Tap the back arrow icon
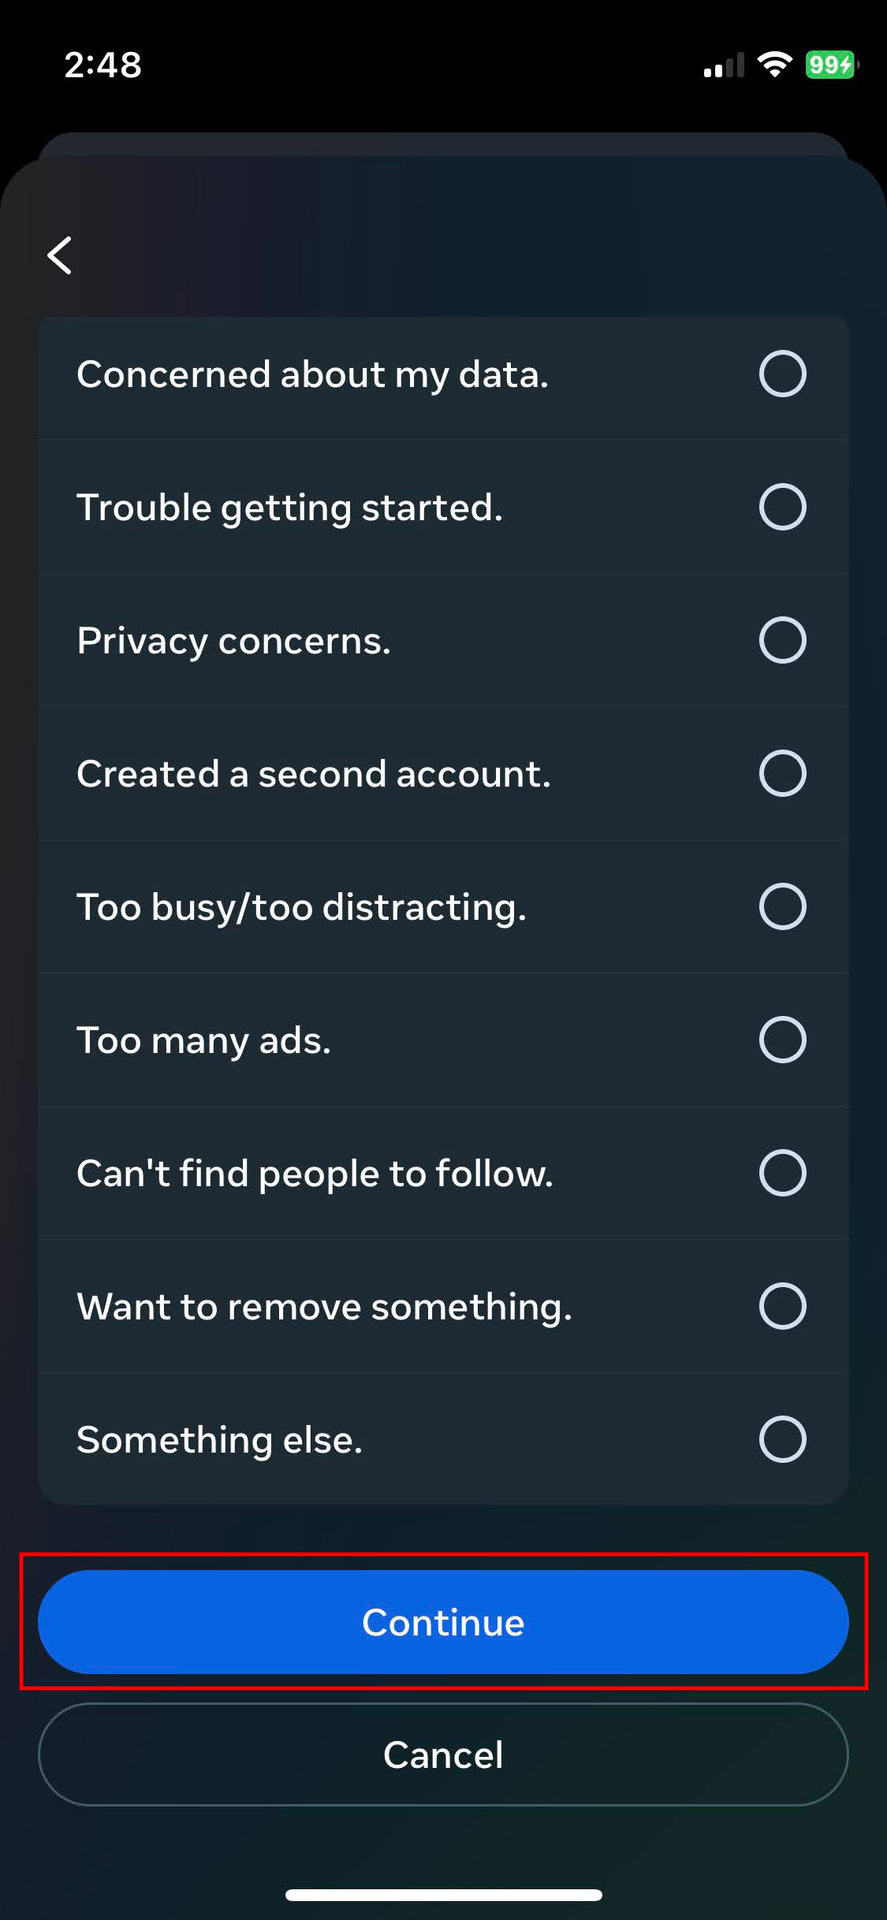 coord(60,255)
